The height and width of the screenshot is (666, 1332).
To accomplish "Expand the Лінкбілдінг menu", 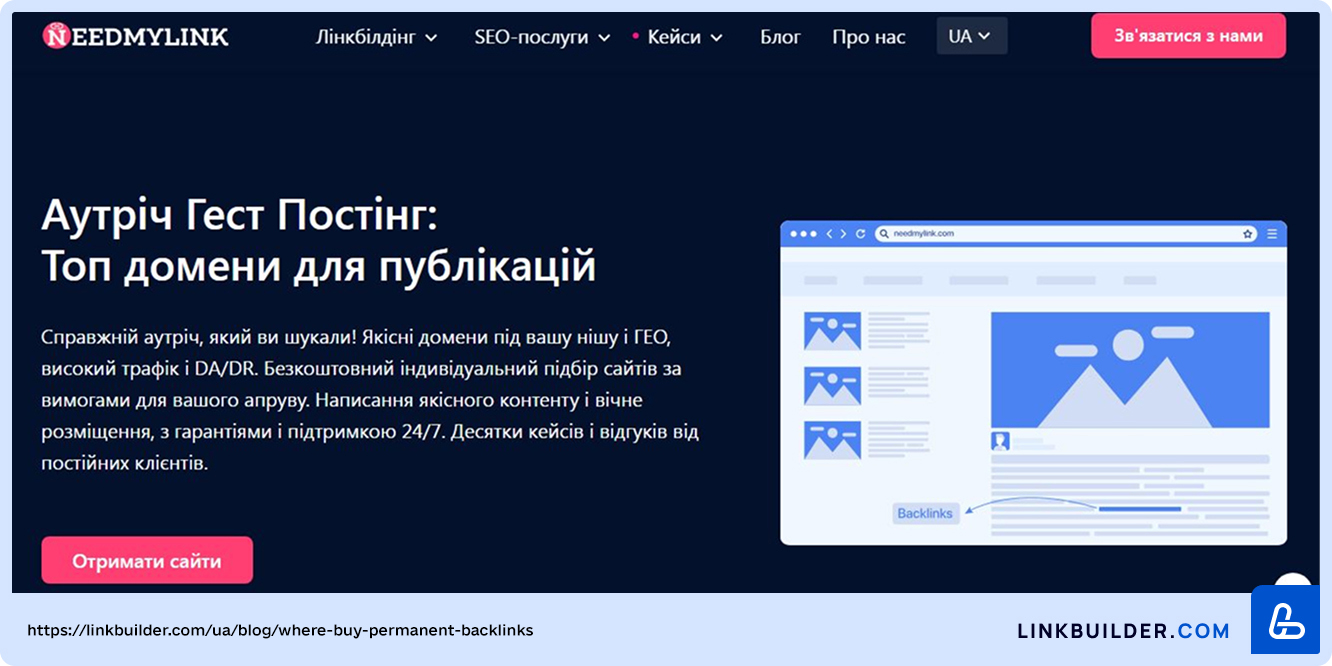I will tap(377, 37).
